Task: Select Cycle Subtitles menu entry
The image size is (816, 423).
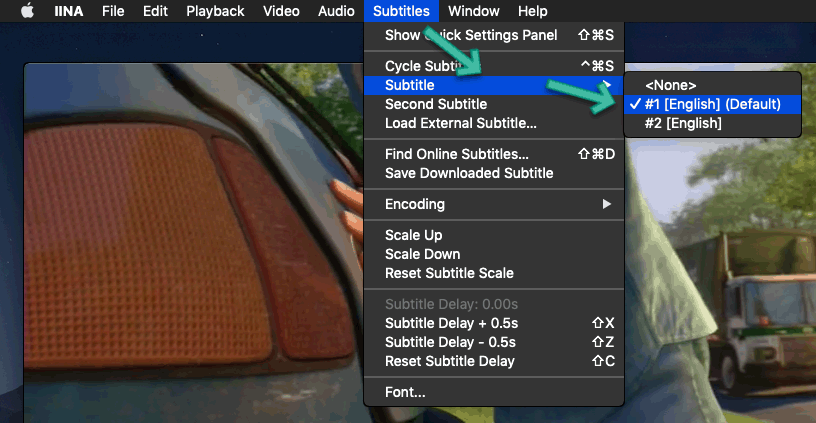Action: pos(494,66)
